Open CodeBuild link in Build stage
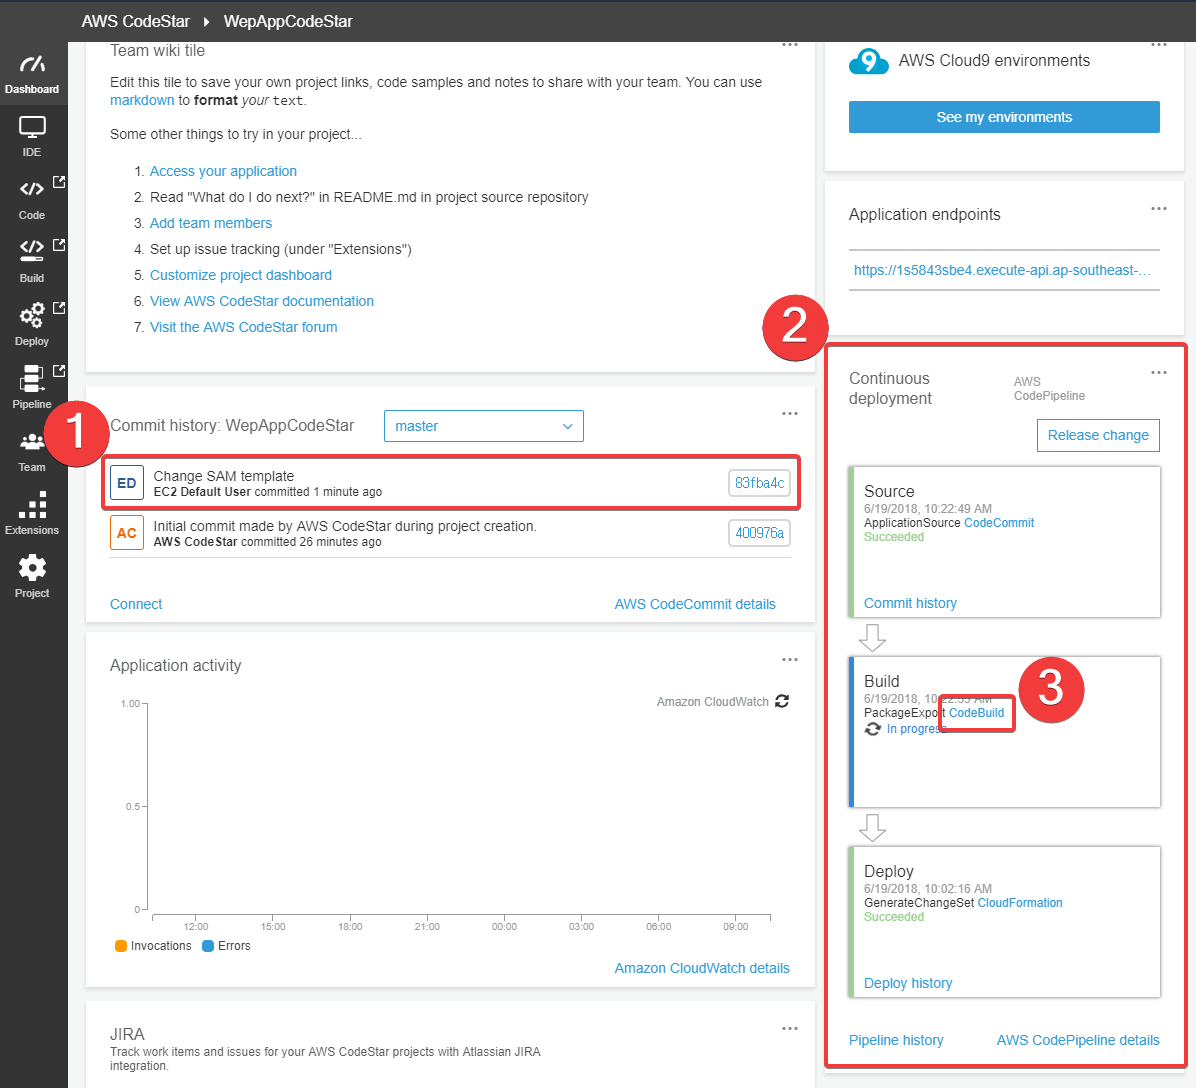Screen dimensions: 1196x1088 (x=976, y=713)
